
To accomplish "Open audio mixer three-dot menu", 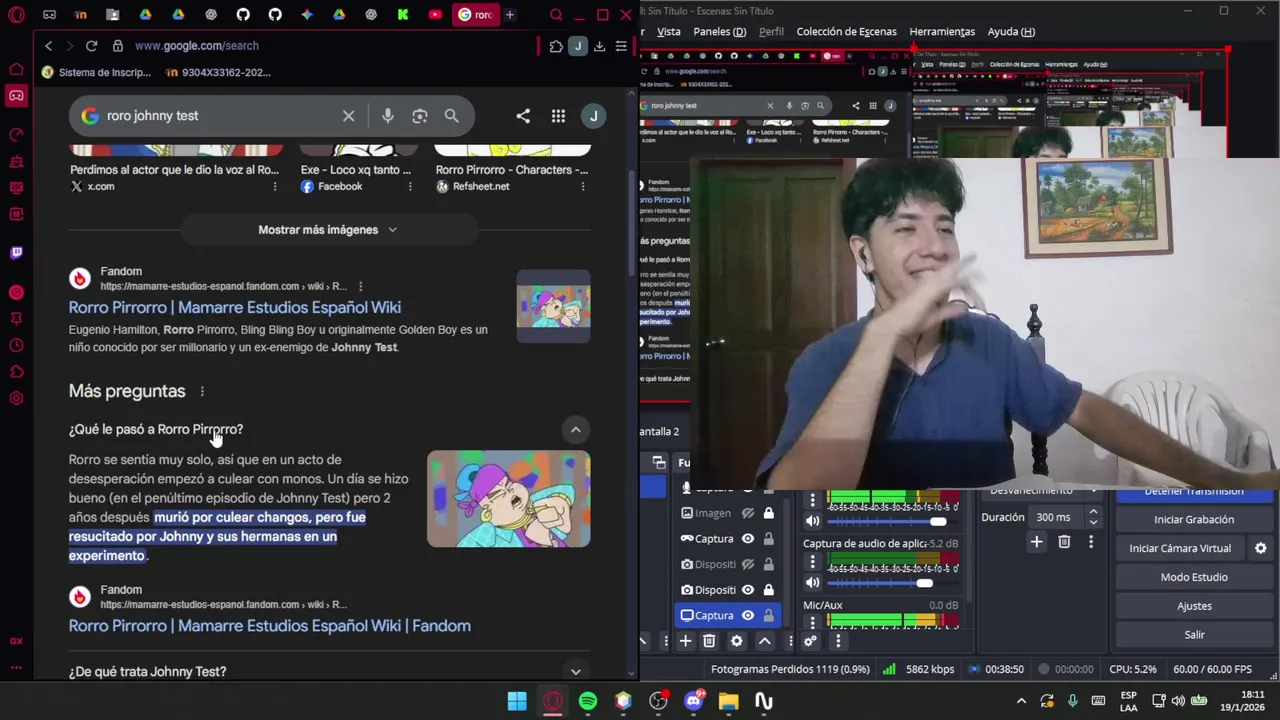I will tap(838, 641).
